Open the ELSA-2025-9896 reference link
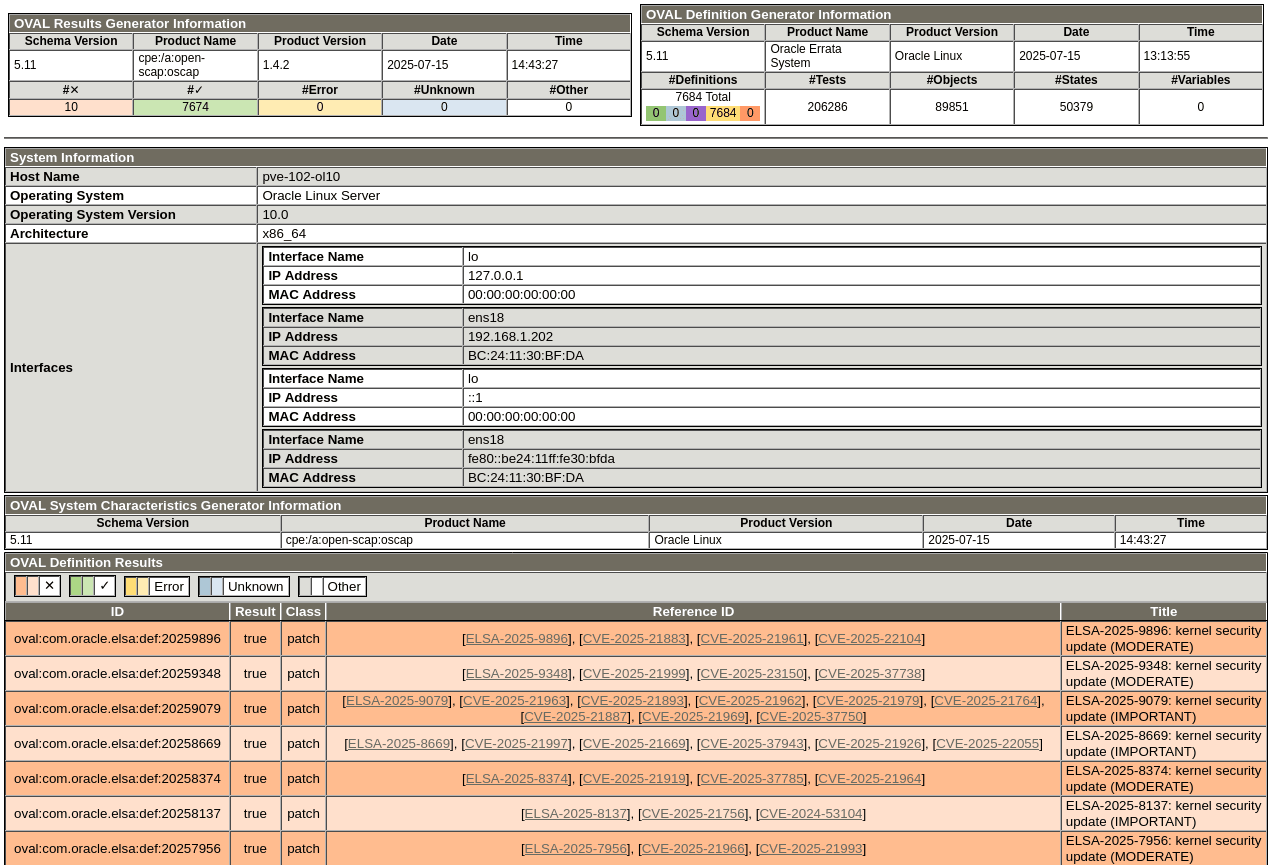This screenshot has height=865, width=1270. pyautogui.click(x=517, y=639)
